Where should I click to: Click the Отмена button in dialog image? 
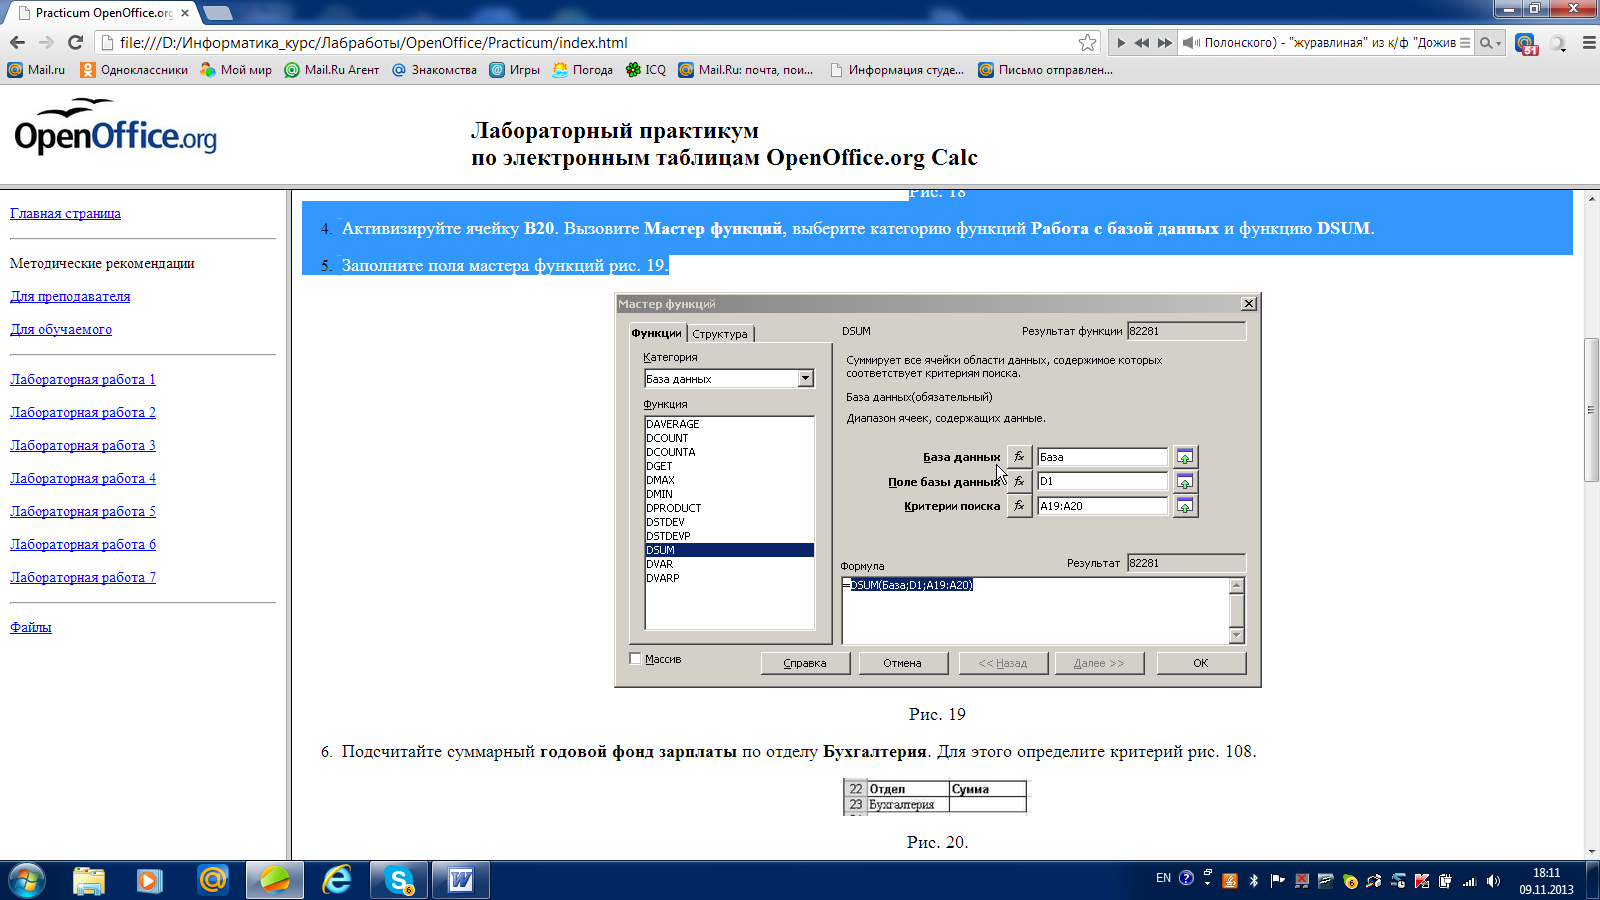point(903,663)
